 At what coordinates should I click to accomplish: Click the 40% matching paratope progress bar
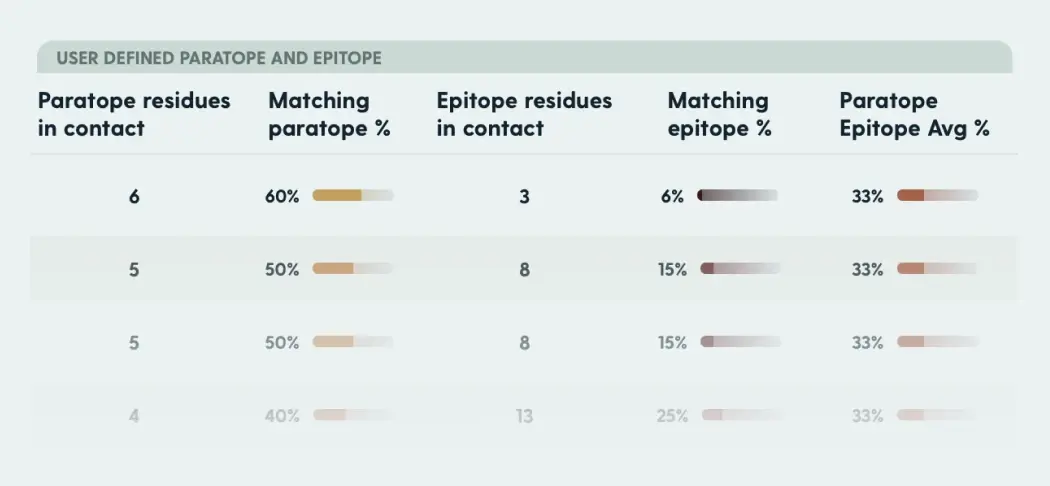(x=352, y=415)
